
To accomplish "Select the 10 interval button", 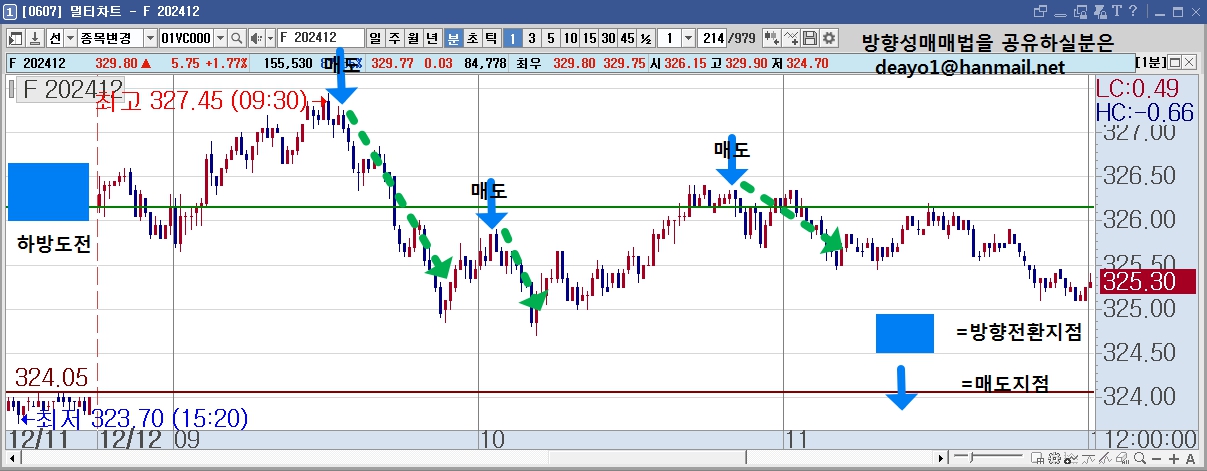I will pyautogui.click(x=569, y=38).
